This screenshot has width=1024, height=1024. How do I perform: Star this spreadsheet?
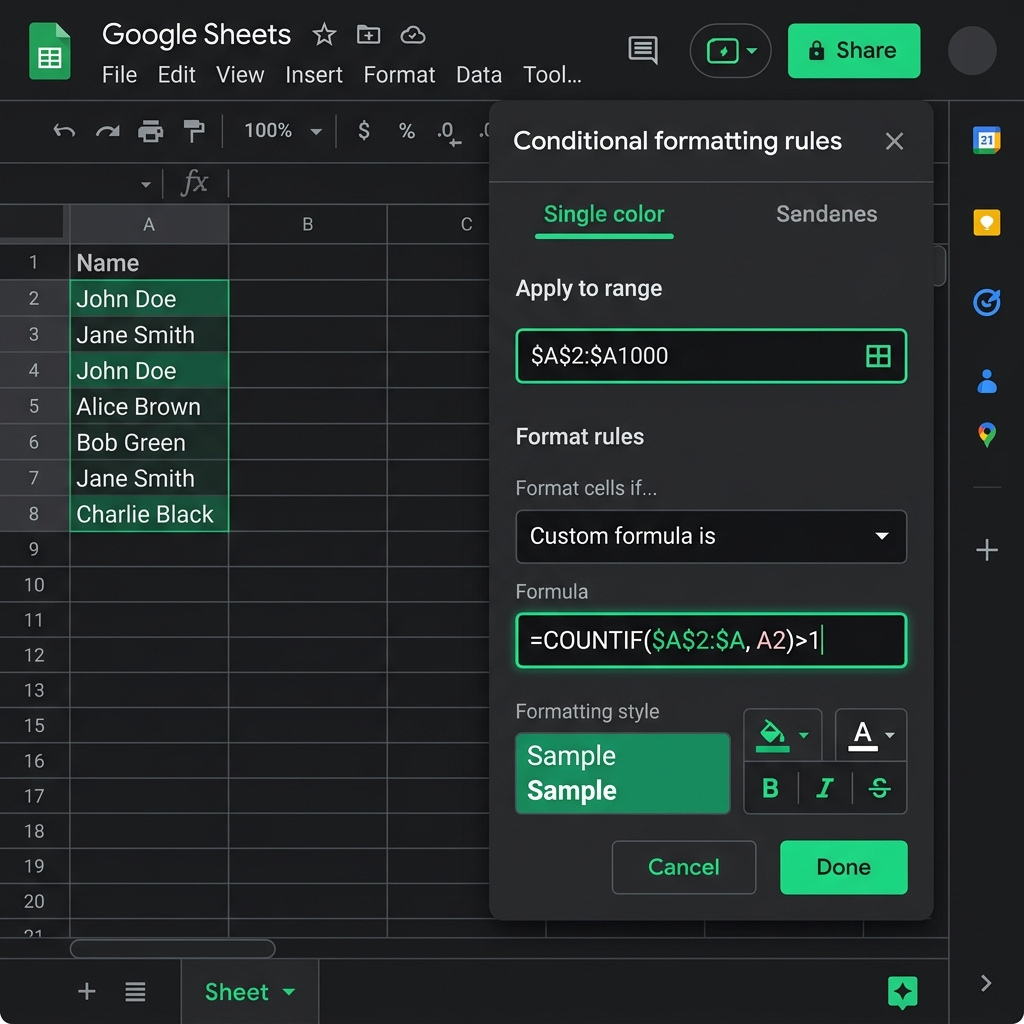[324, 35]
